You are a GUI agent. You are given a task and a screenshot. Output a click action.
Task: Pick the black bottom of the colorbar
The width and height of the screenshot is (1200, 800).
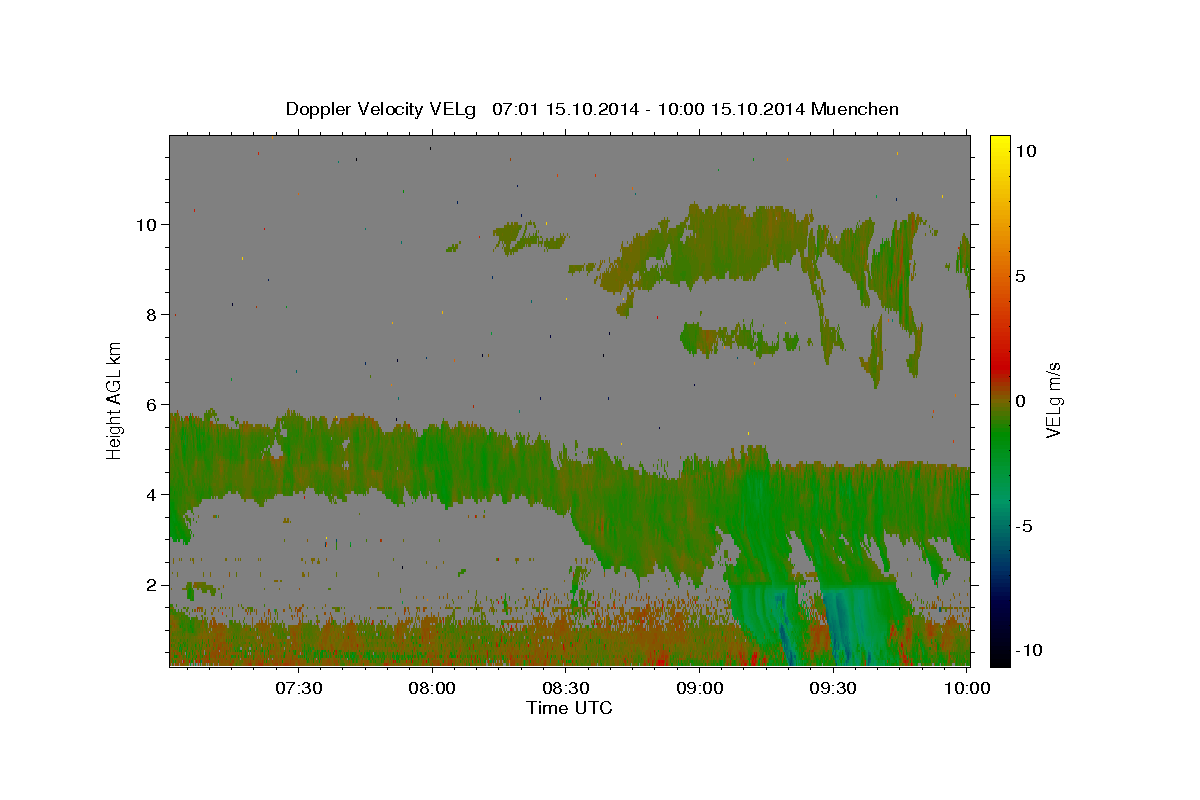click(999, 655)
